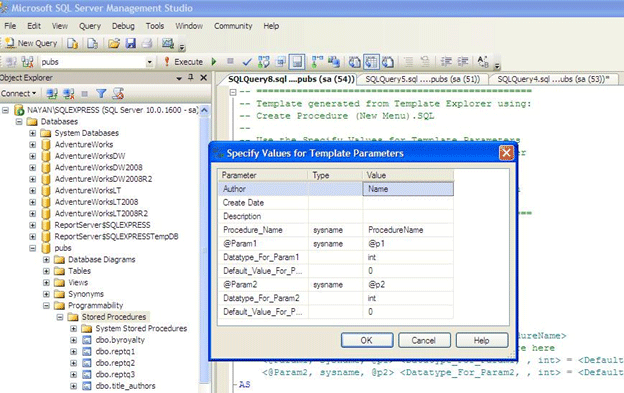Open the Query menu

pyautogui.click(x=90, y=26)
